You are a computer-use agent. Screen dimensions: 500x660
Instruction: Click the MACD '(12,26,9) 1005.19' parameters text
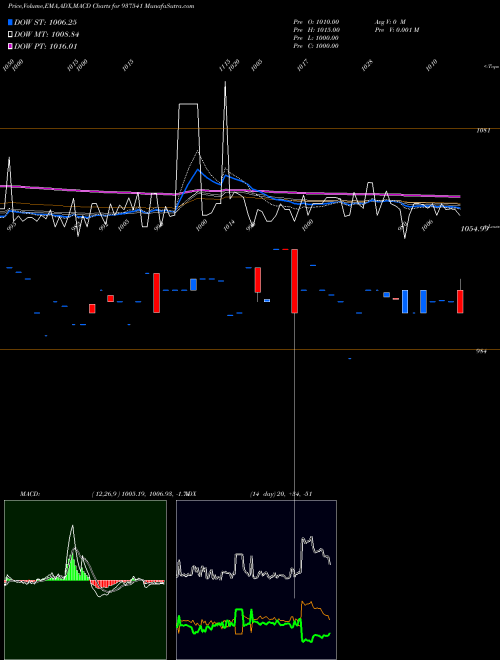click(x=117, y=494)
